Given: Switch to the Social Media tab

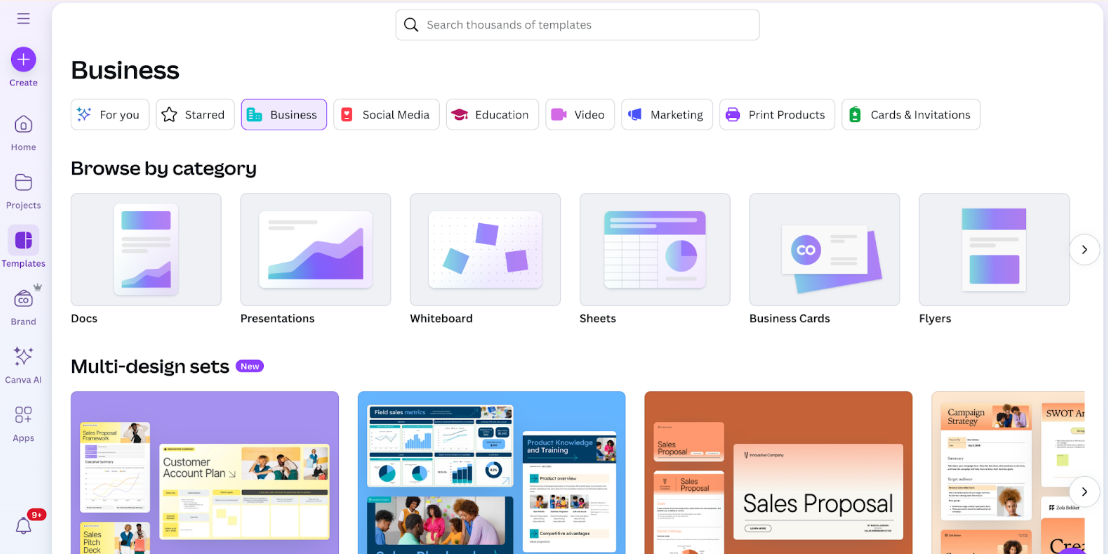Looking at the screenshot, I should click(x=386, y=115).
